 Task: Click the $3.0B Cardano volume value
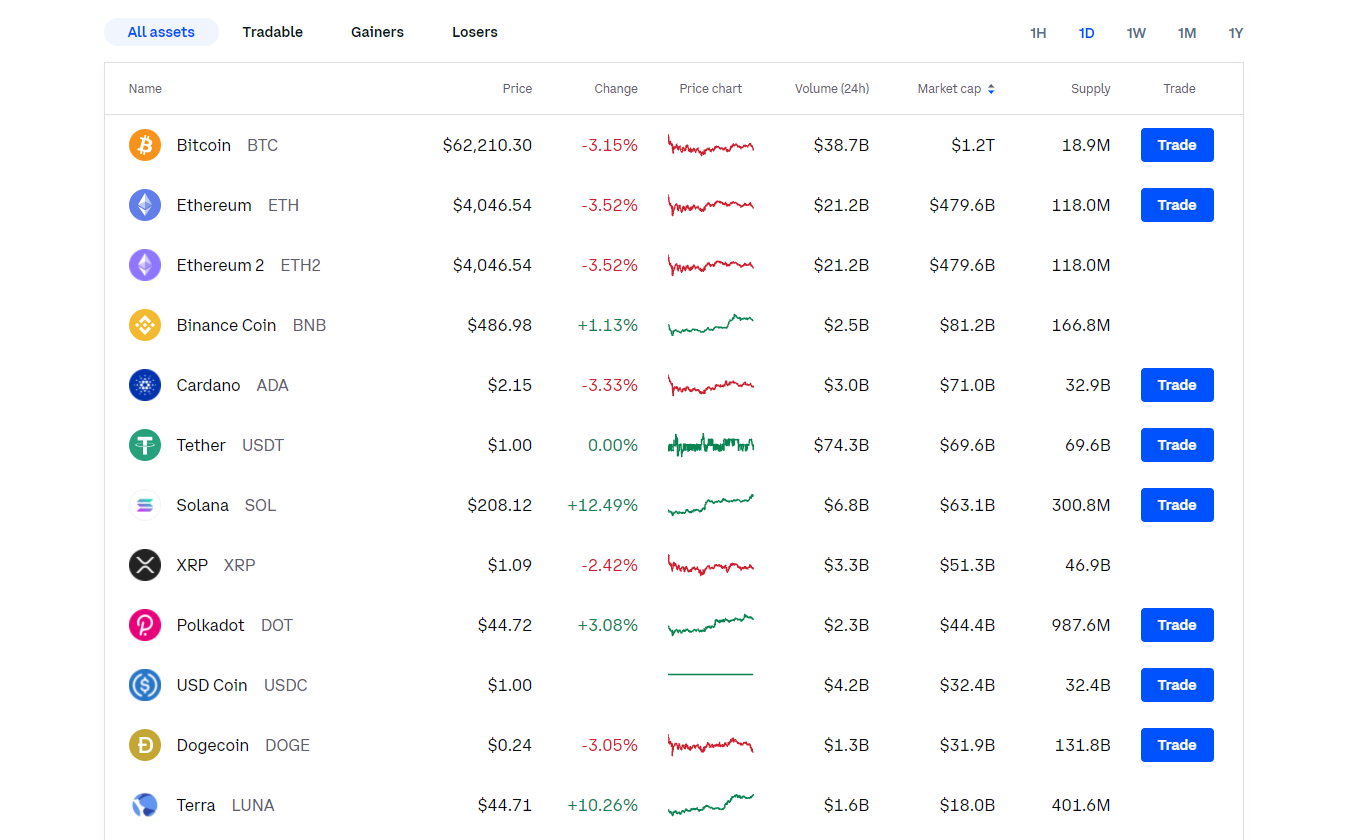[846, 385]
